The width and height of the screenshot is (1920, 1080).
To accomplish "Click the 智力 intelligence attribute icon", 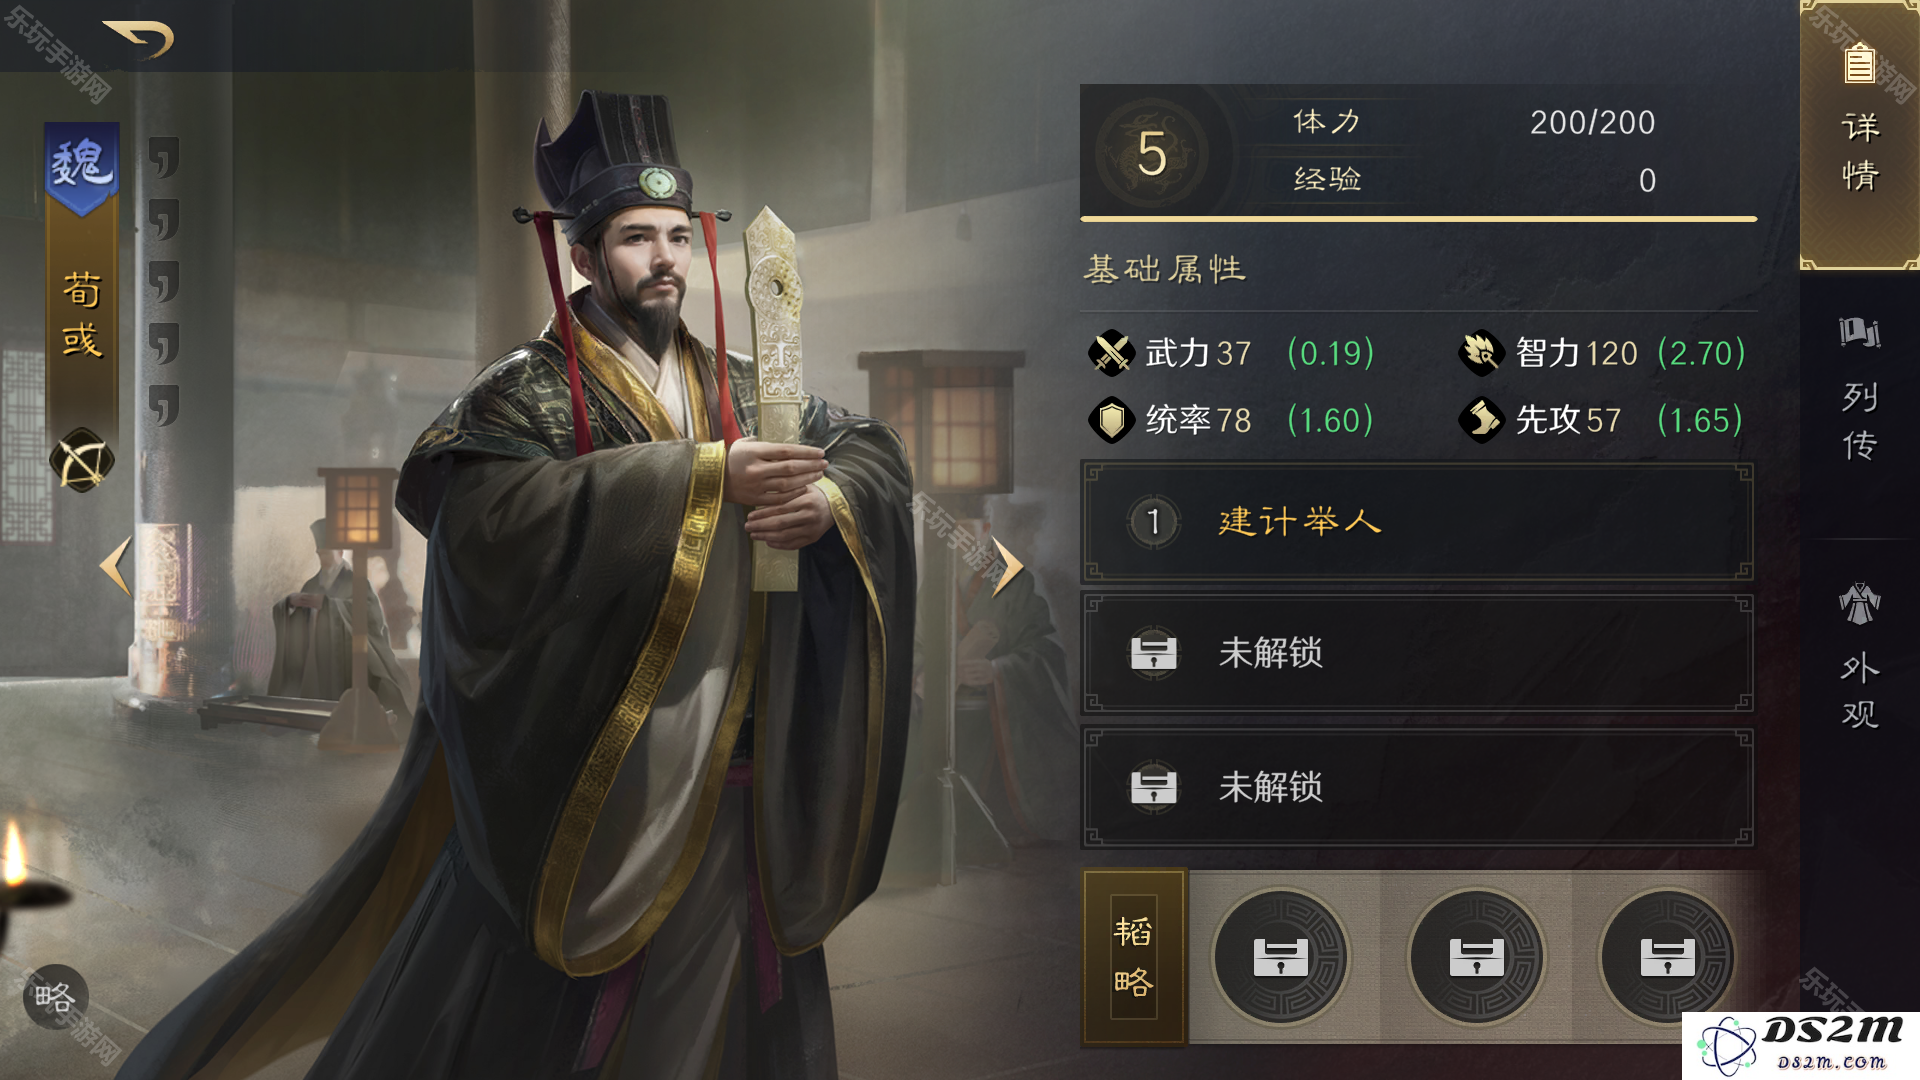I will [x=1481, y=353].
